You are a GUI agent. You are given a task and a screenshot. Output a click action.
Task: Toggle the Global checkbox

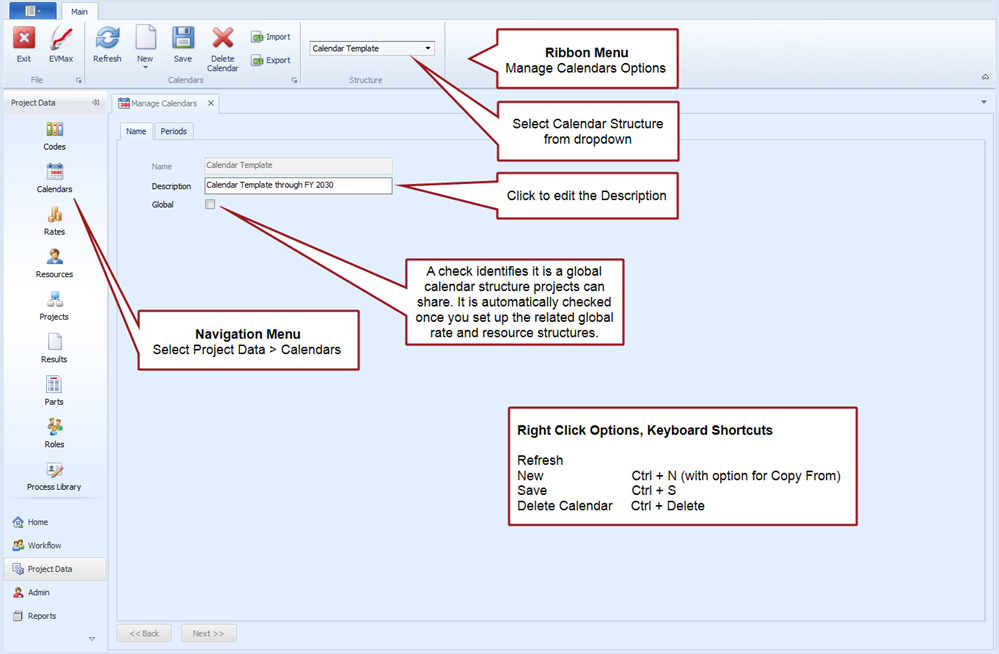210,205
